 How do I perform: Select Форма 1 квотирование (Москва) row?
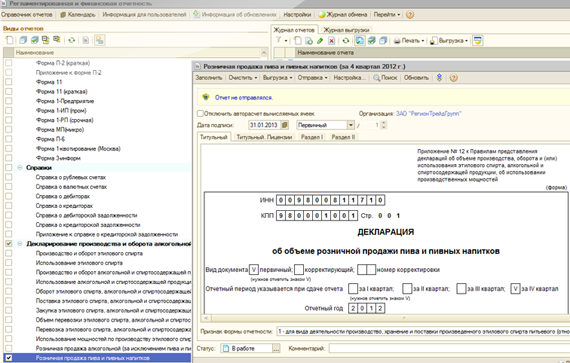click(x=97, y=149)
